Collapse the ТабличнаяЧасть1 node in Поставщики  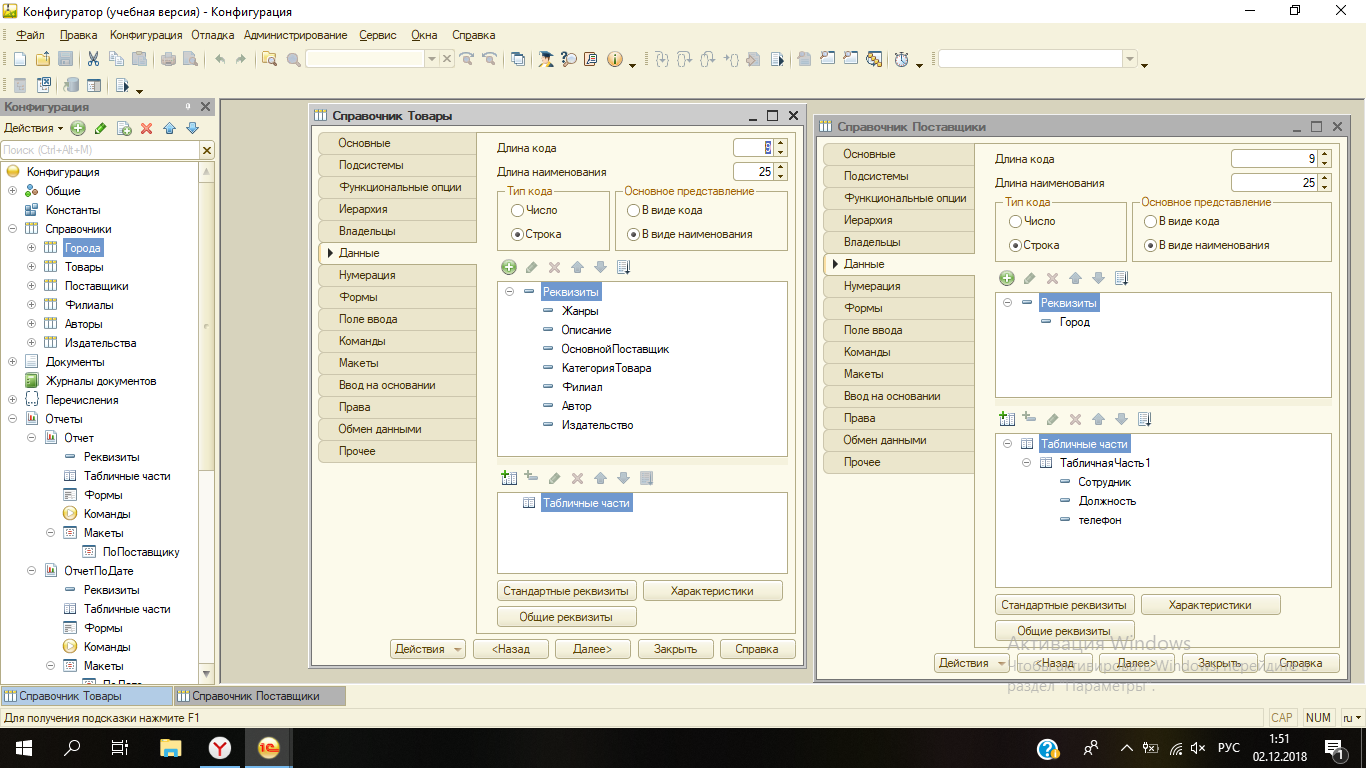click(1026, 463)
